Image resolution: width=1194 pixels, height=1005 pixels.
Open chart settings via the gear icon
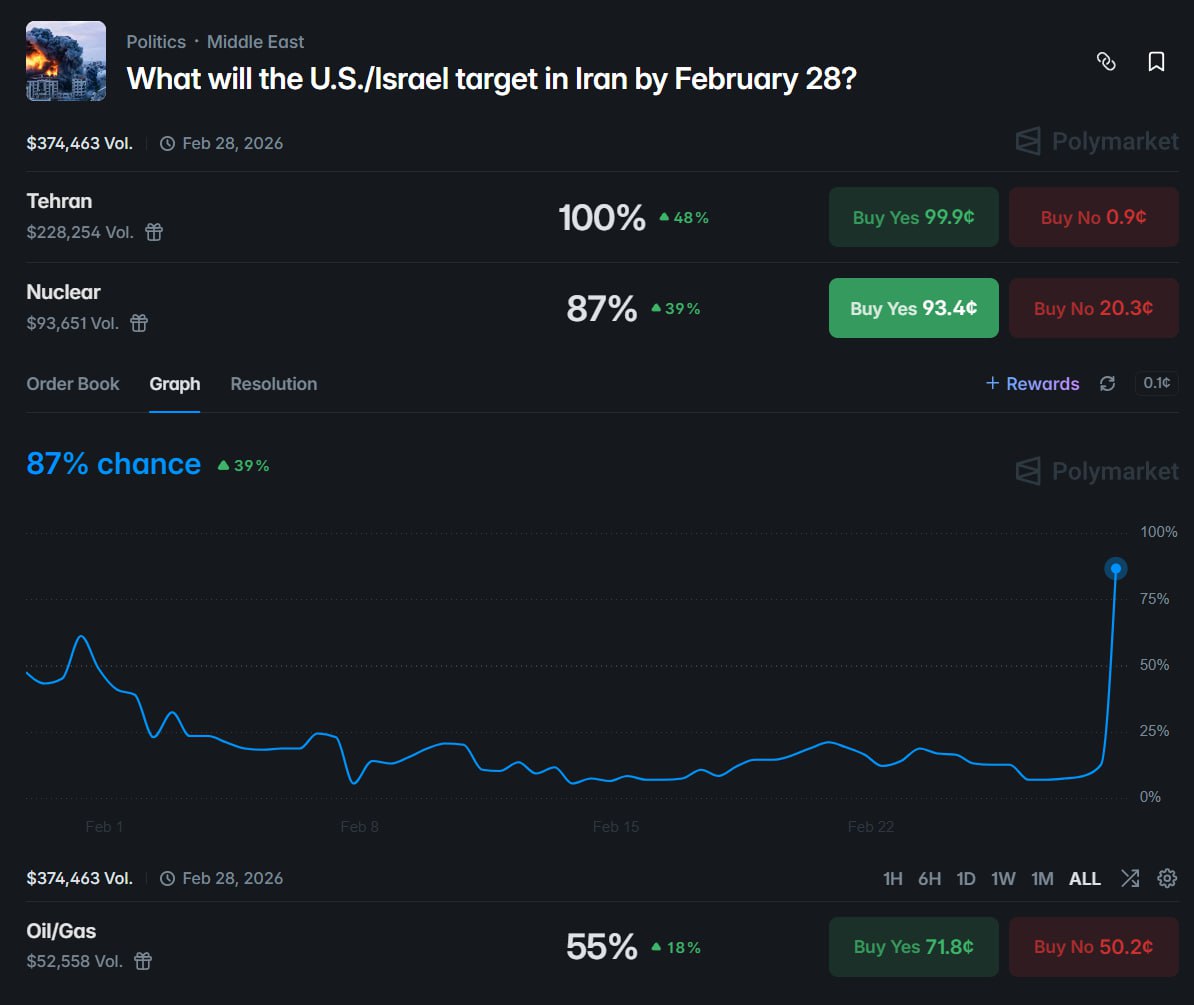(1167, 878)
